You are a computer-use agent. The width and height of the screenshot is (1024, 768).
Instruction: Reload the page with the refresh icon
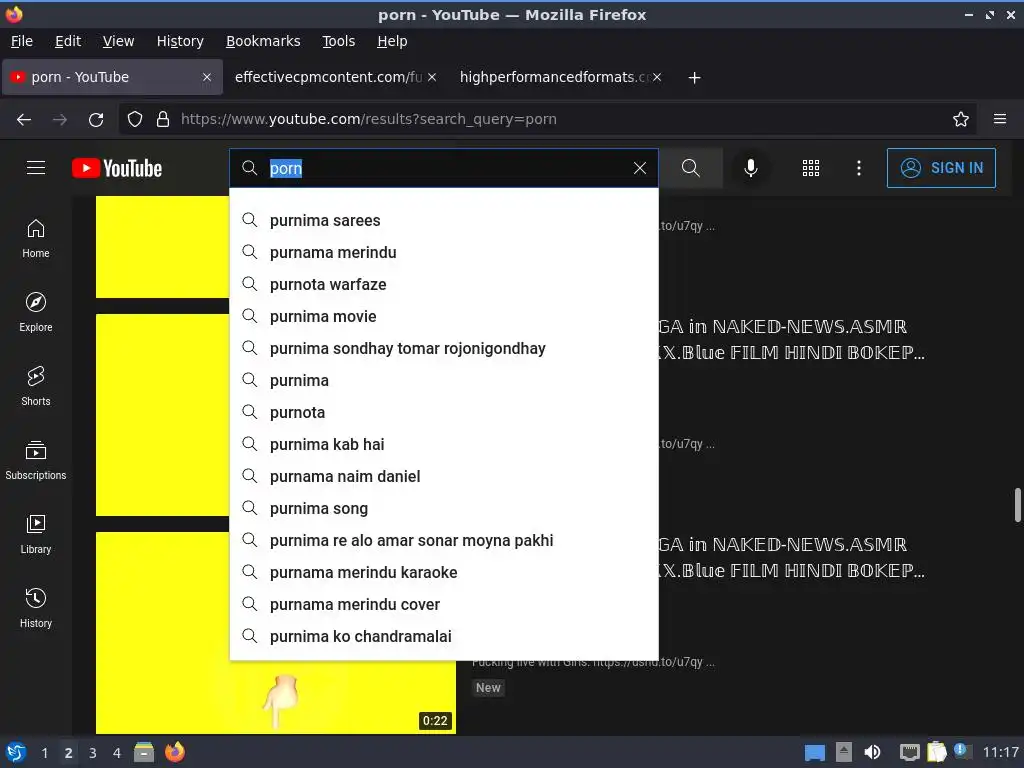tap(96, 120)
